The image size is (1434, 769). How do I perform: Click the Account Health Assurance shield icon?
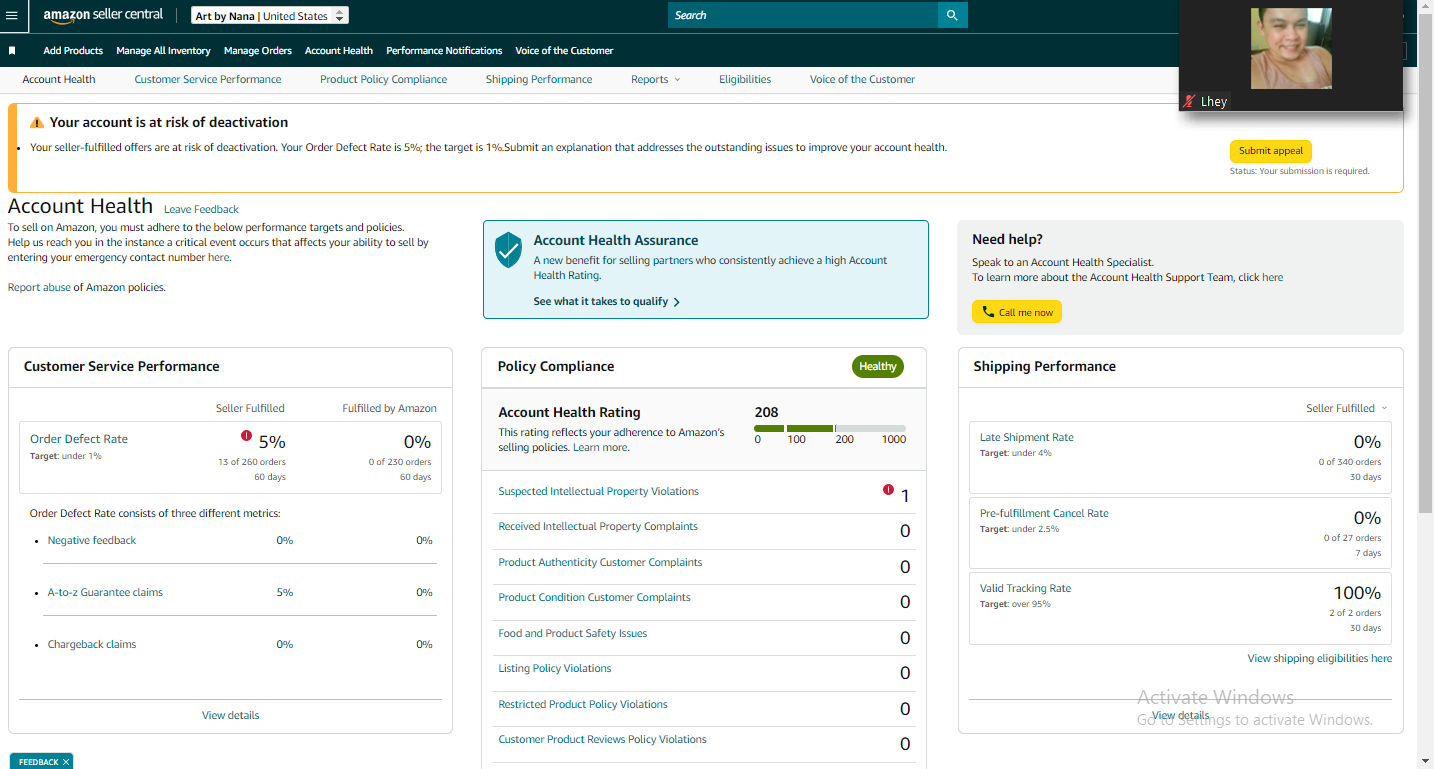coord(509,249)
